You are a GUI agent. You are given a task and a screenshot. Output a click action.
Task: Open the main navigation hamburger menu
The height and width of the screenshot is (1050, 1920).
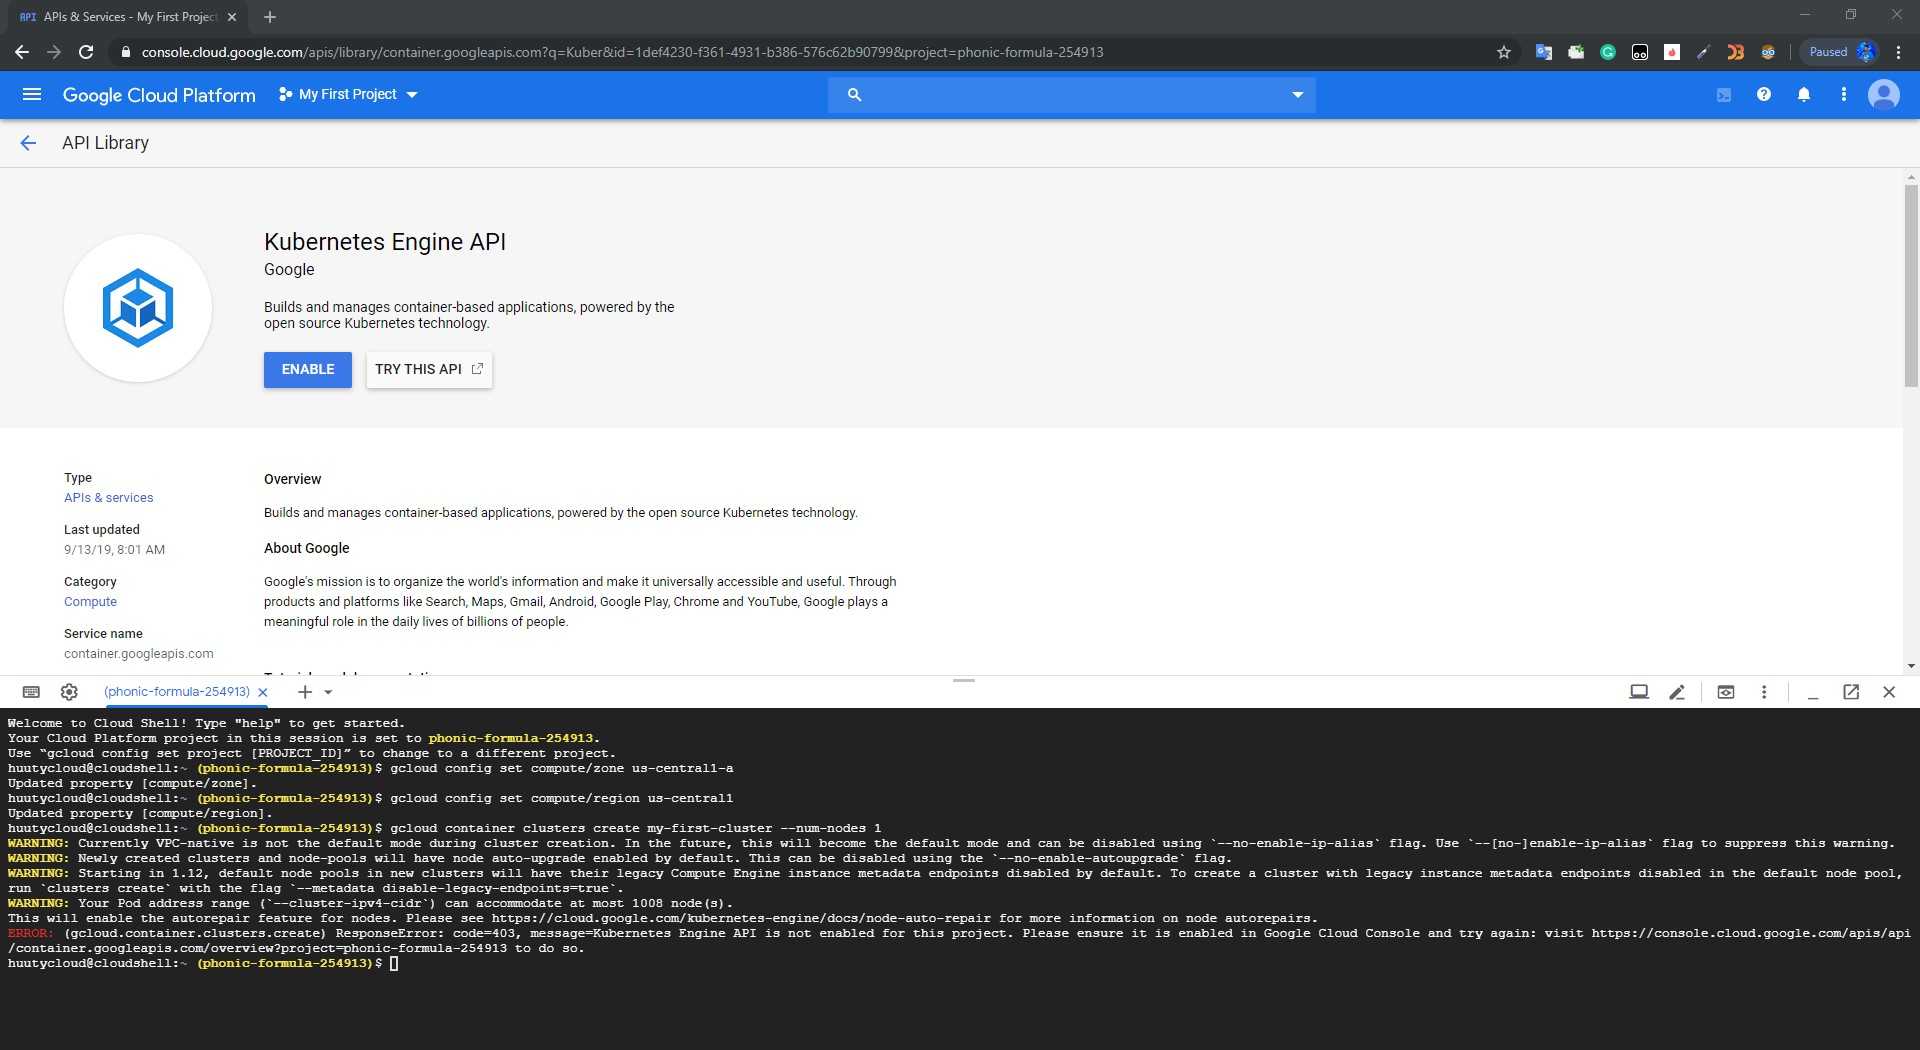click(32, 94)
